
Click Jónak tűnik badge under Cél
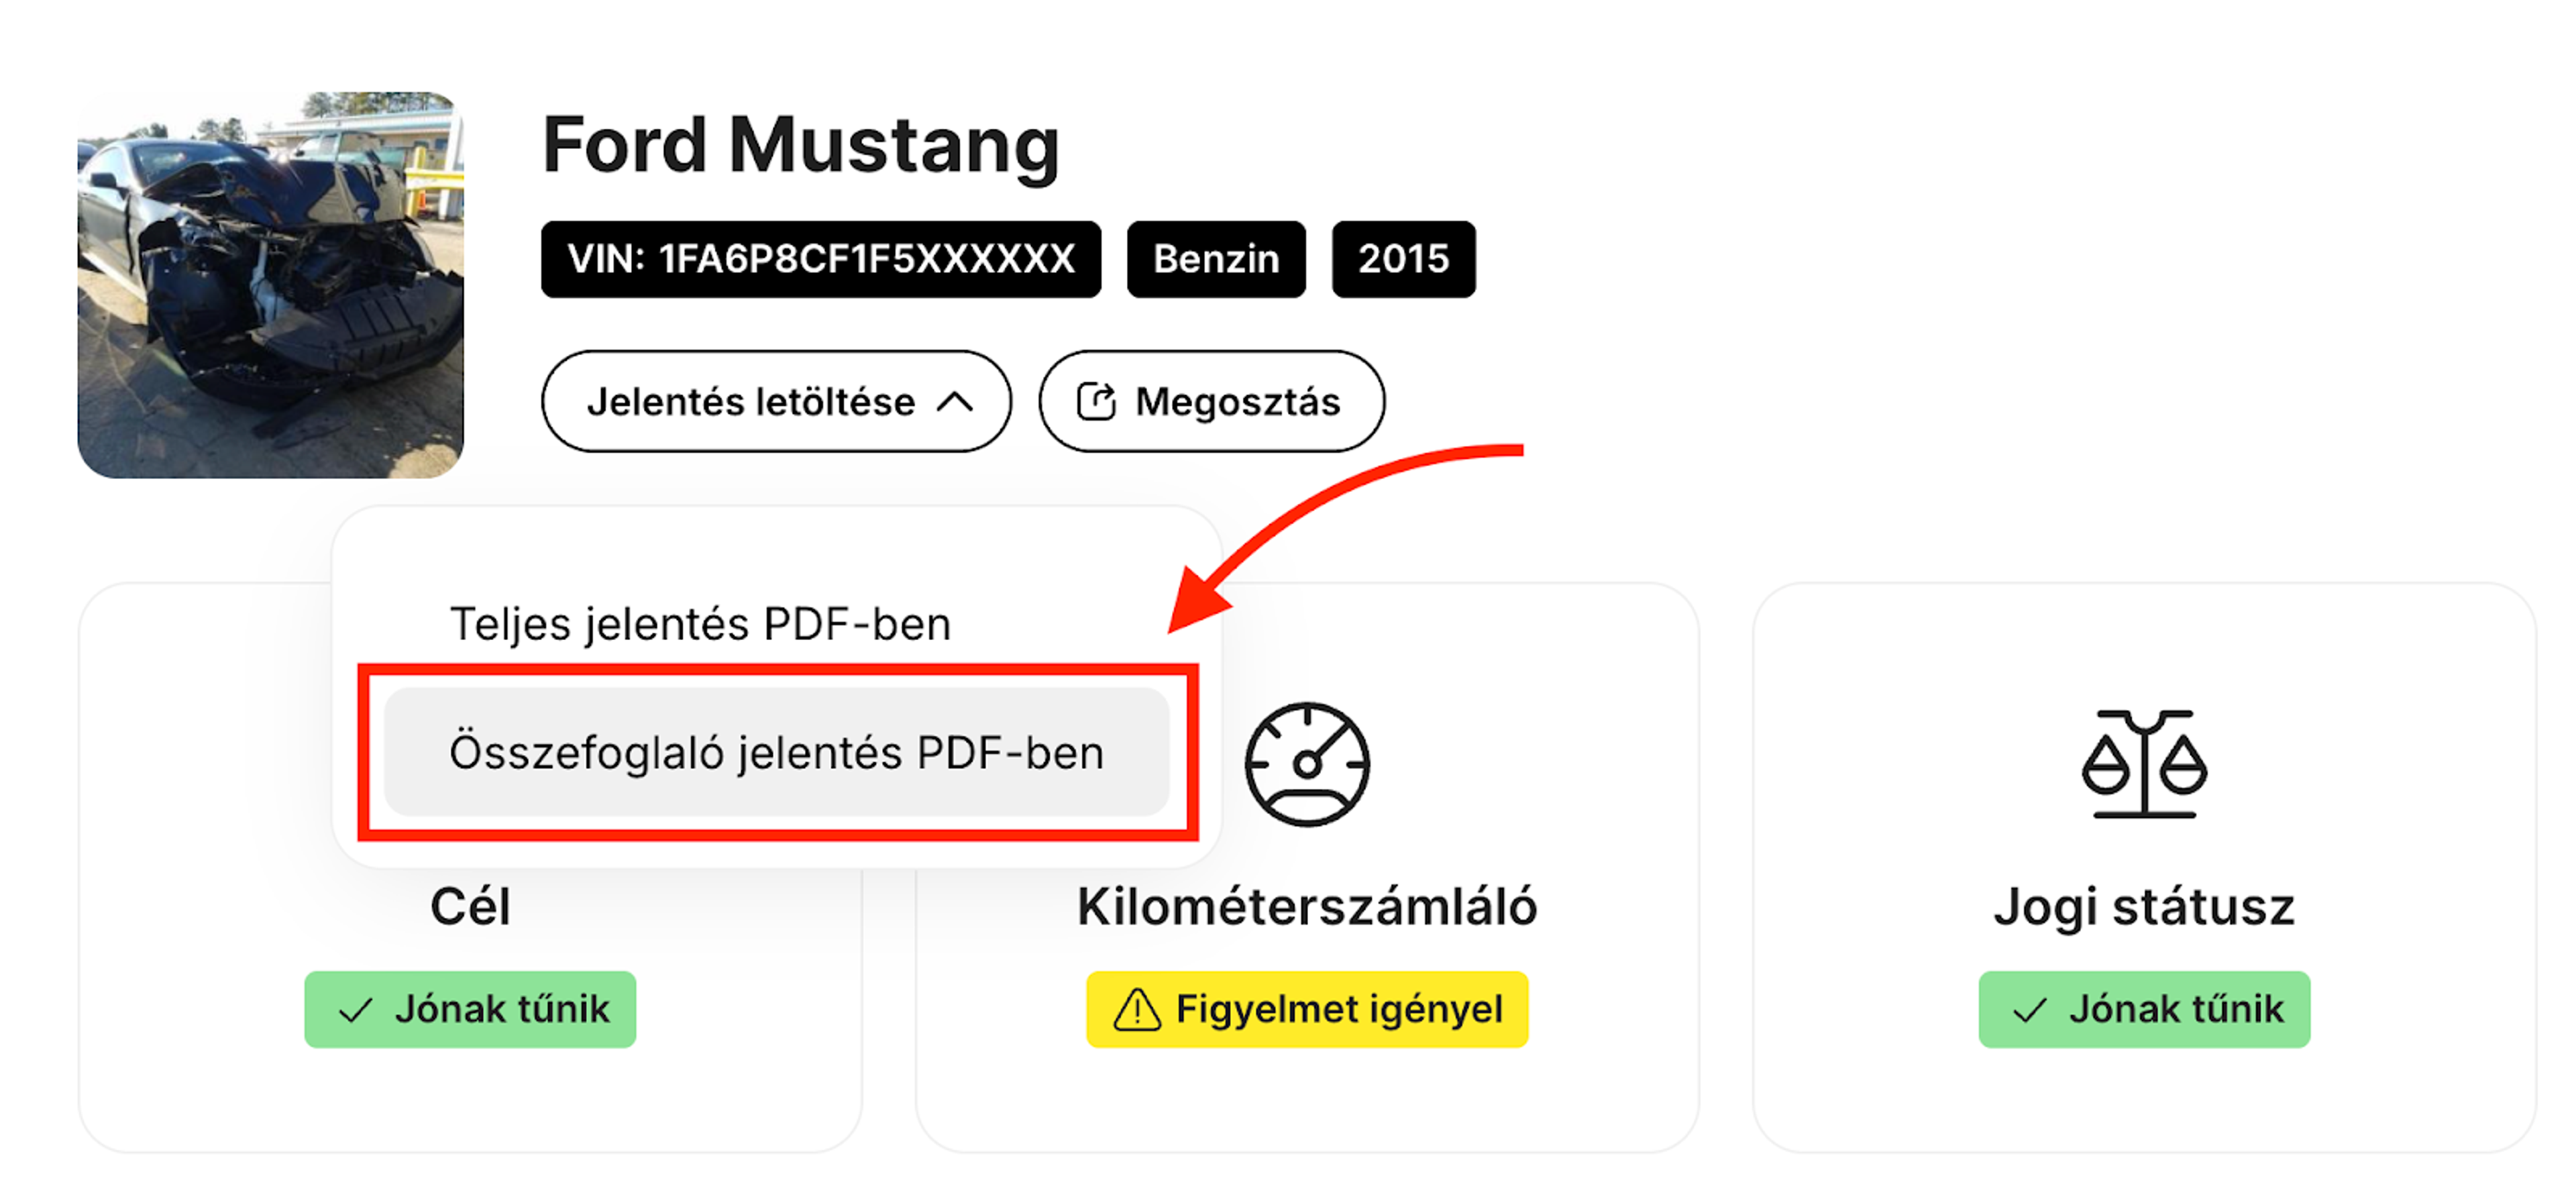[470, 1009]
